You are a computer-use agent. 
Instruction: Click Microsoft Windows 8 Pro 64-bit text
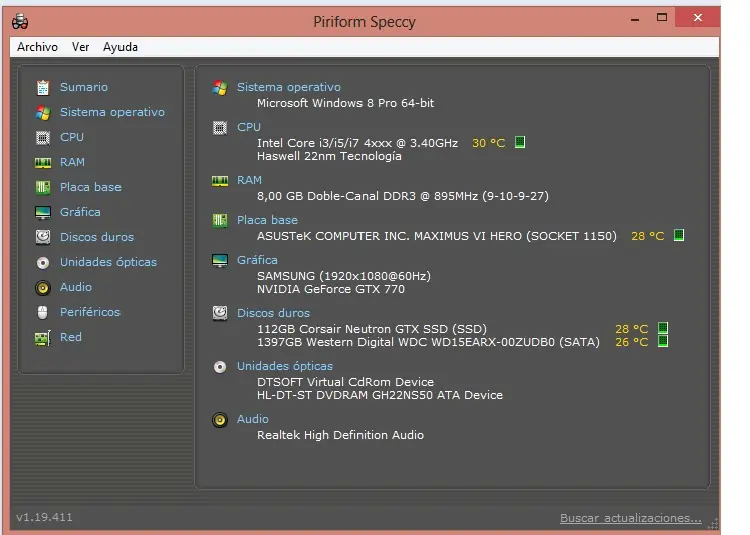(345, 103)
